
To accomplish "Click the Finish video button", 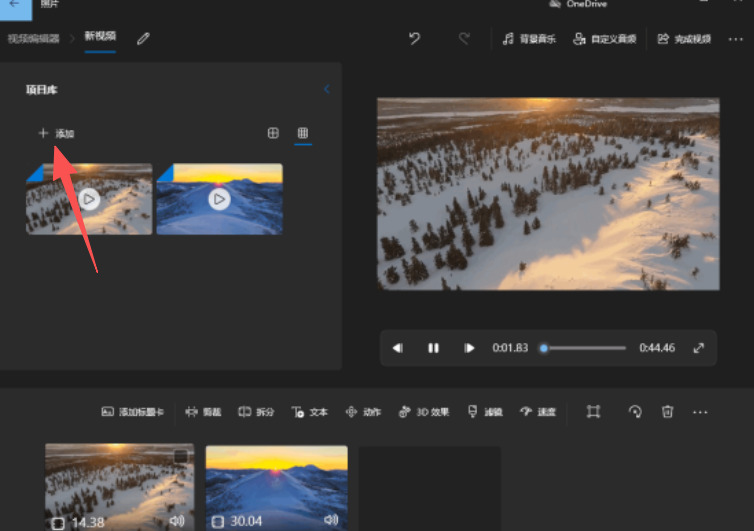I will pyautogui.click(x=684, y=39).
